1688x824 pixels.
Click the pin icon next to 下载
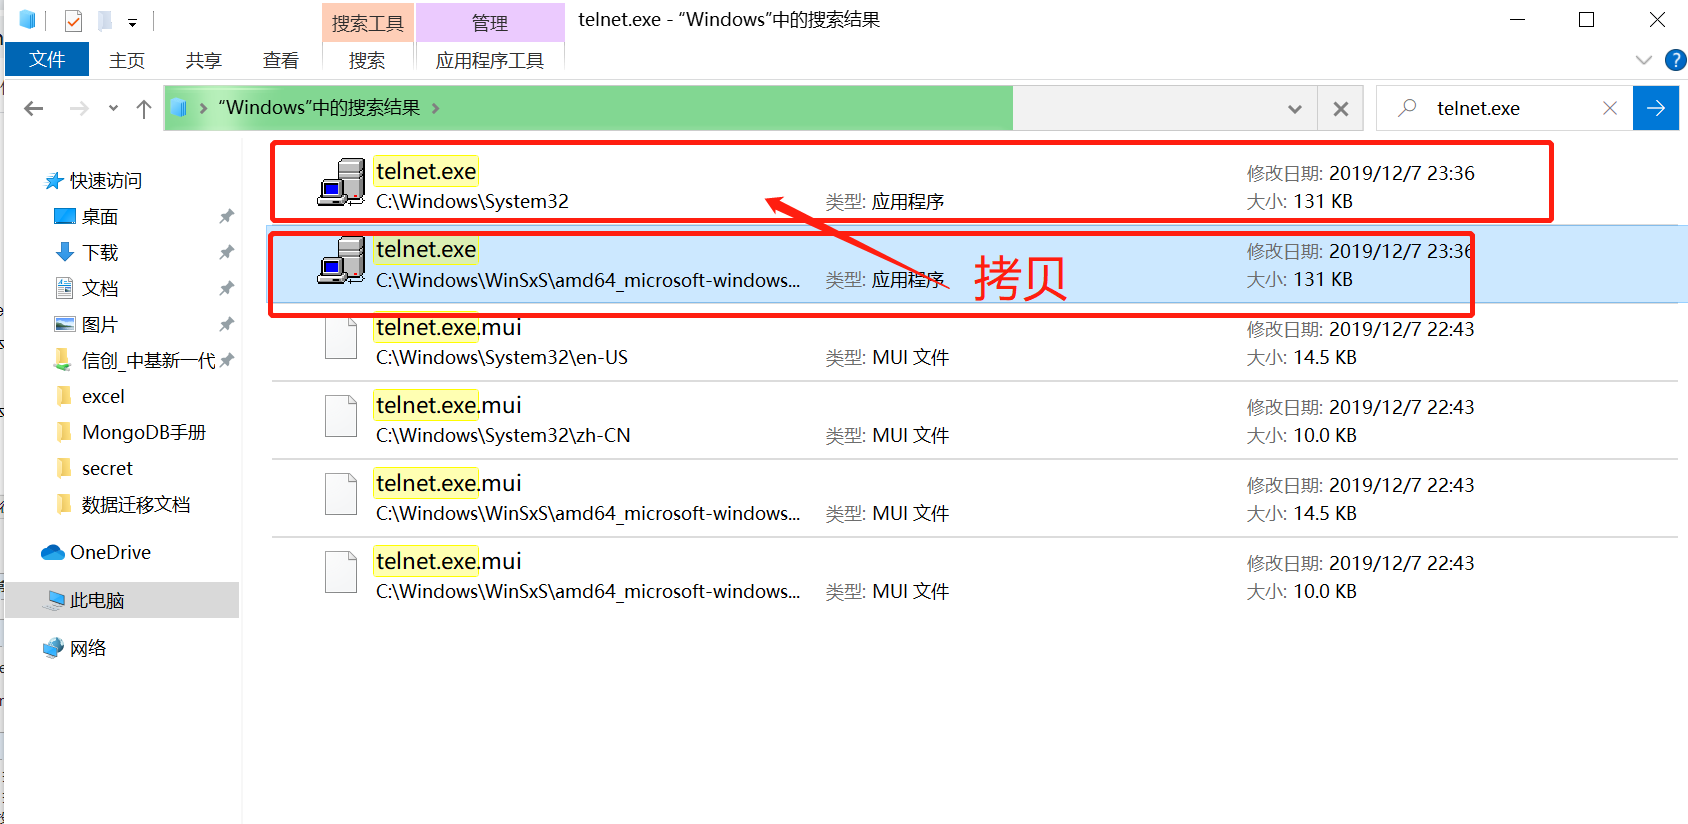click(x=227, y=252)
